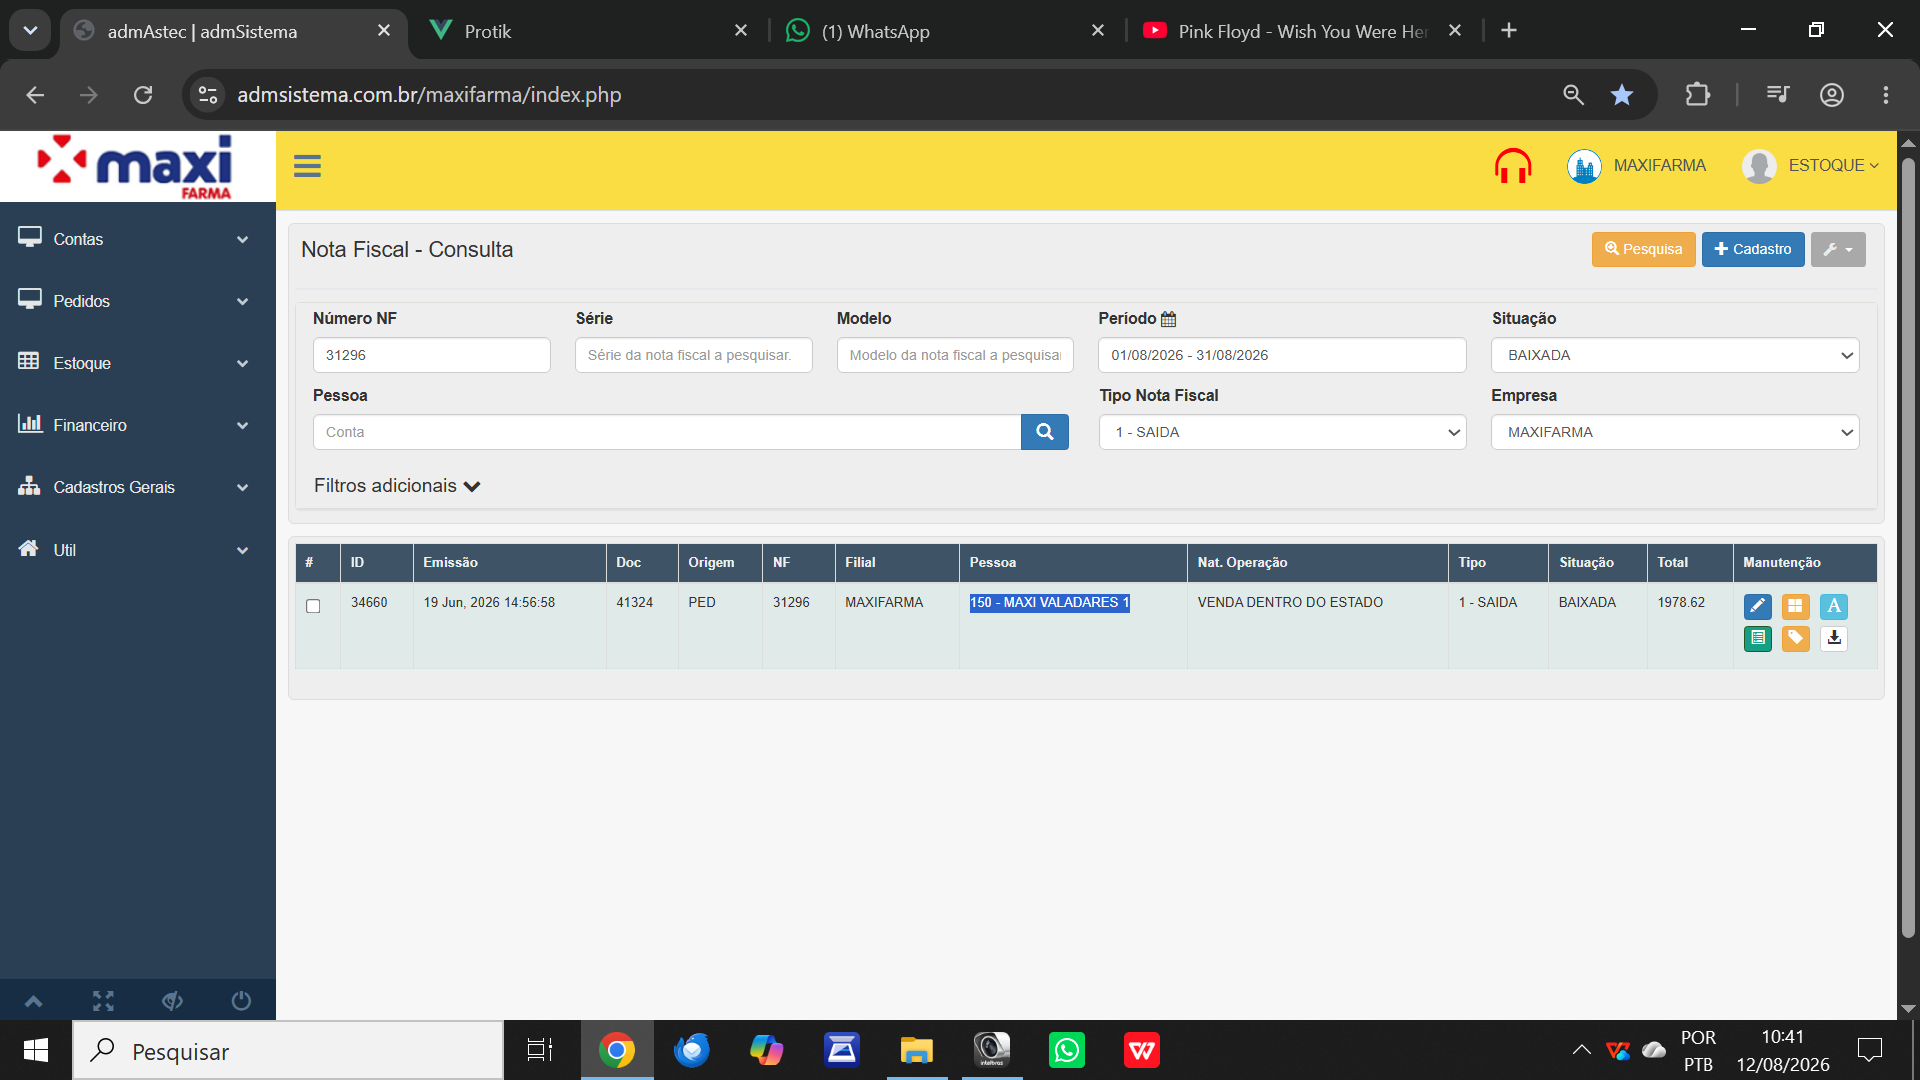This screenshot has height=1080, width=1920.
Task: Click the orange grid icon in Manutenção column
Action: pos(1795,606)
